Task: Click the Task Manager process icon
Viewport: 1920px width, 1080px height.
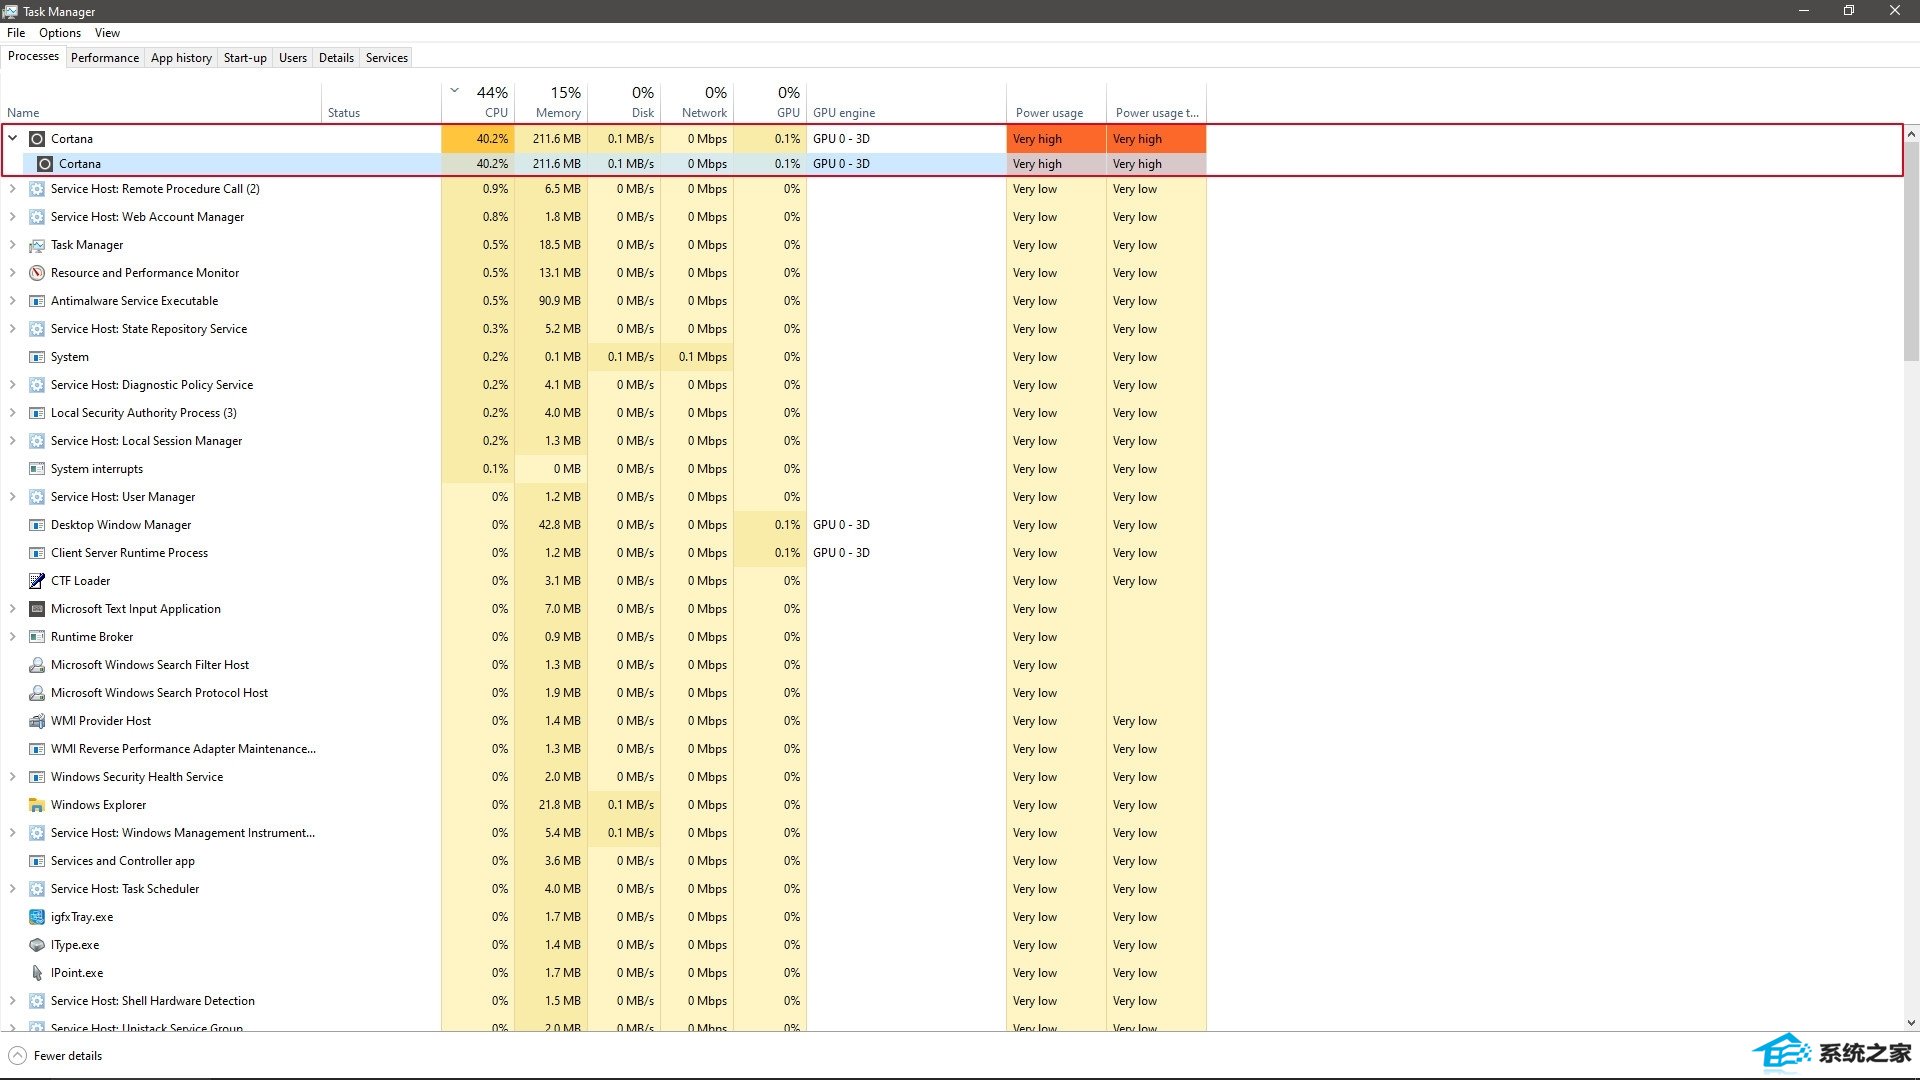Action: click(37, 245)
